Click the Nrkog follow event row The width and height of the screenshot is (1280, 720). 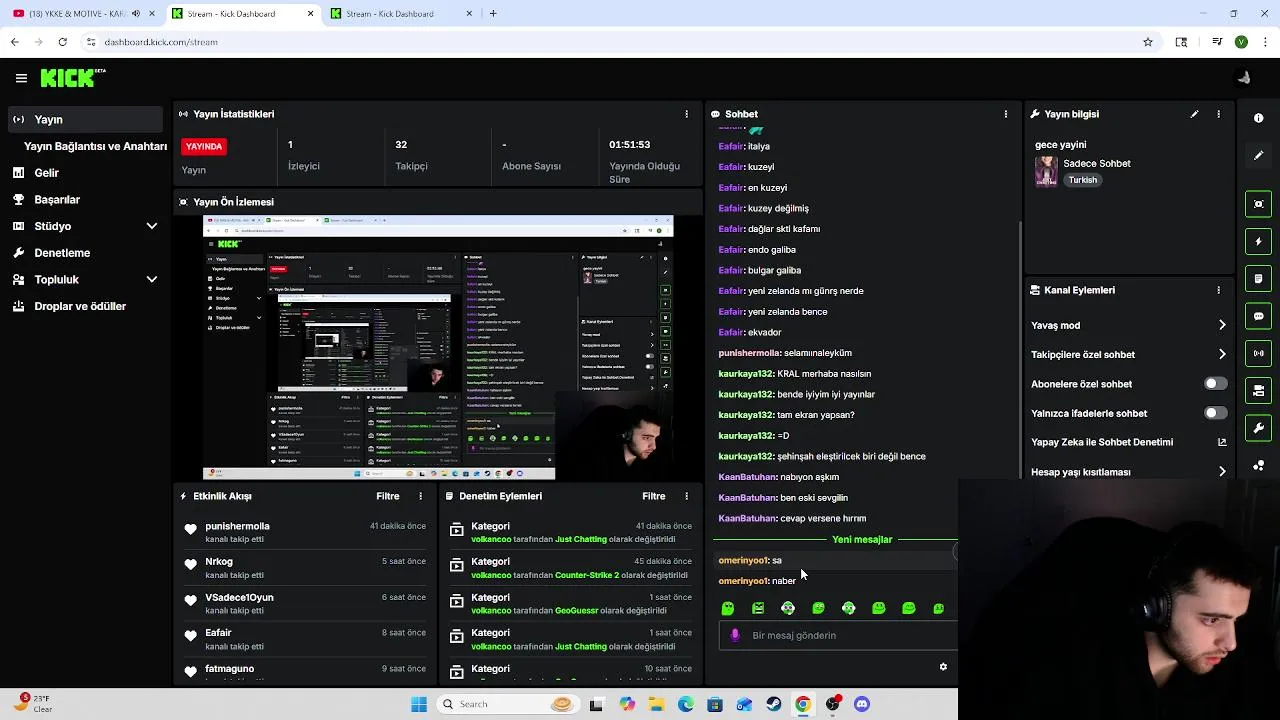tap(305, 568)
